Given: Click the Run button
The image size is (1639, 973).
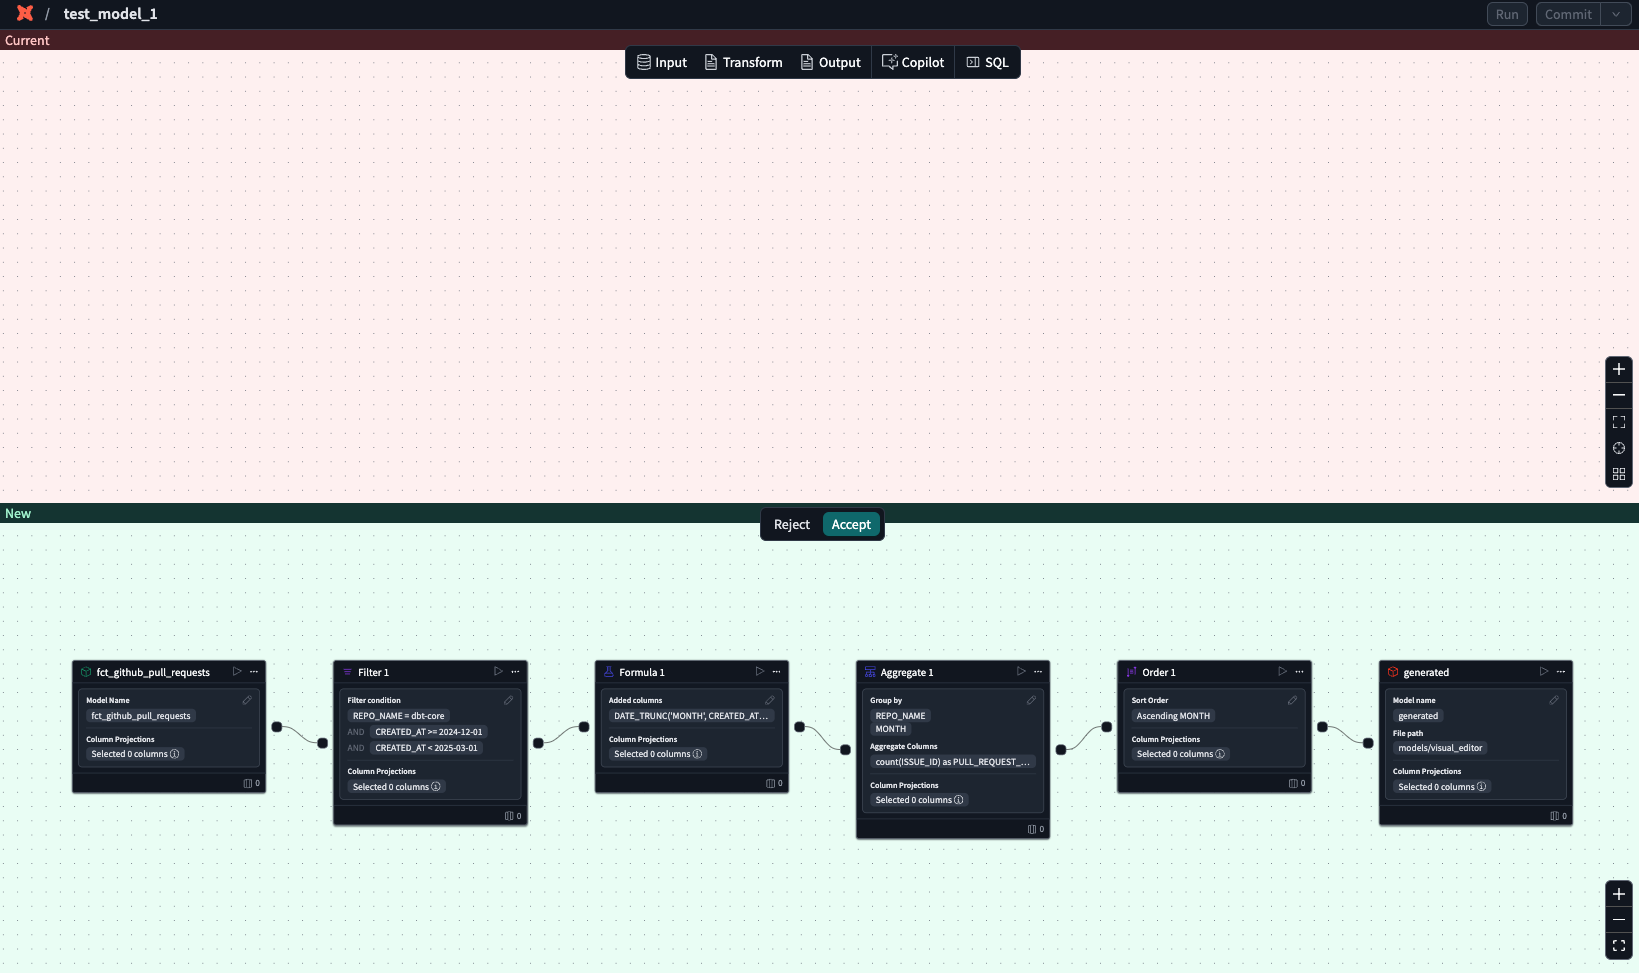Looking at the screenshot, I should 1506,14.
